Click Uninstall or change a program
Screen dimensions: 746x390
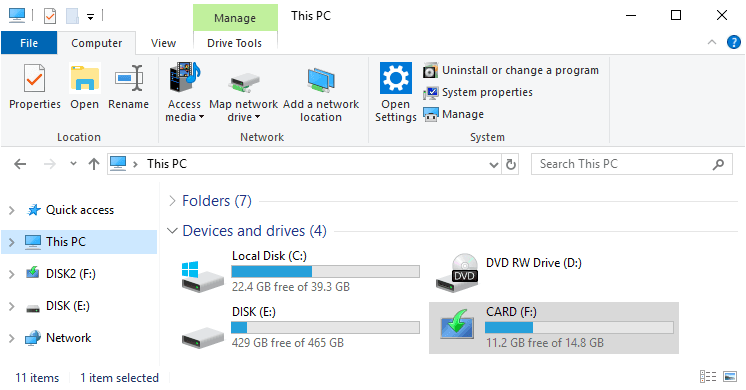pos(511,70)
